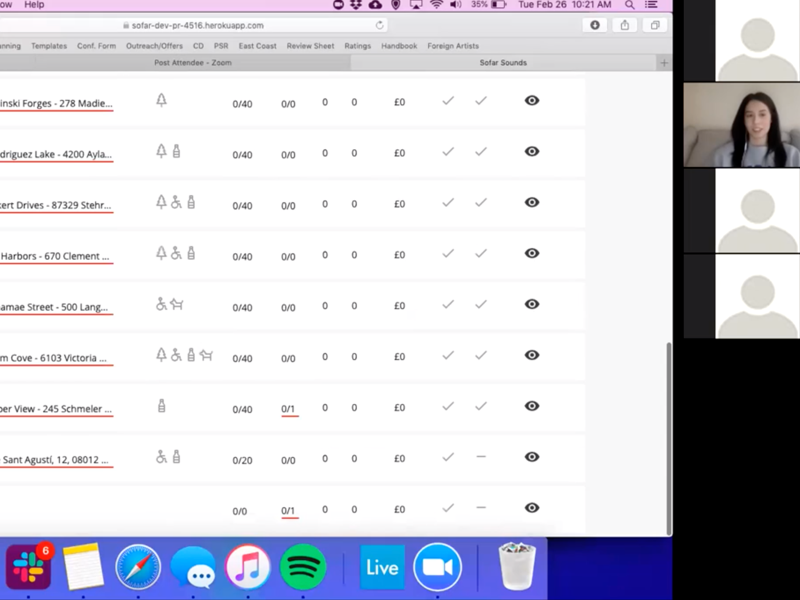Open Handbook bookmark

(399, 46)
